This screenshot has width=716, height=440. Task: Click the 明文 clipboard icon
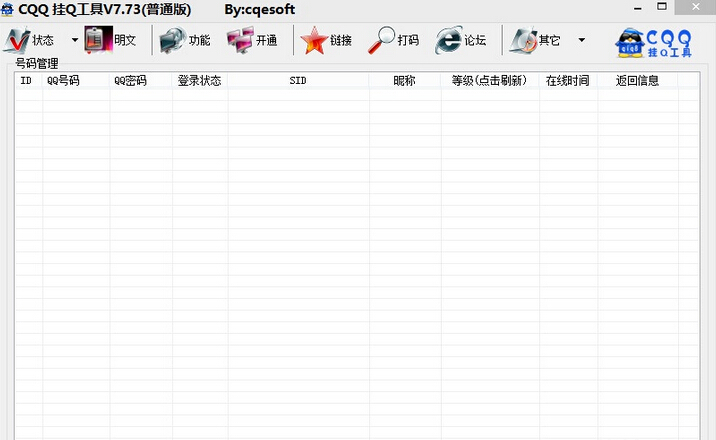[x=98, y=40]
